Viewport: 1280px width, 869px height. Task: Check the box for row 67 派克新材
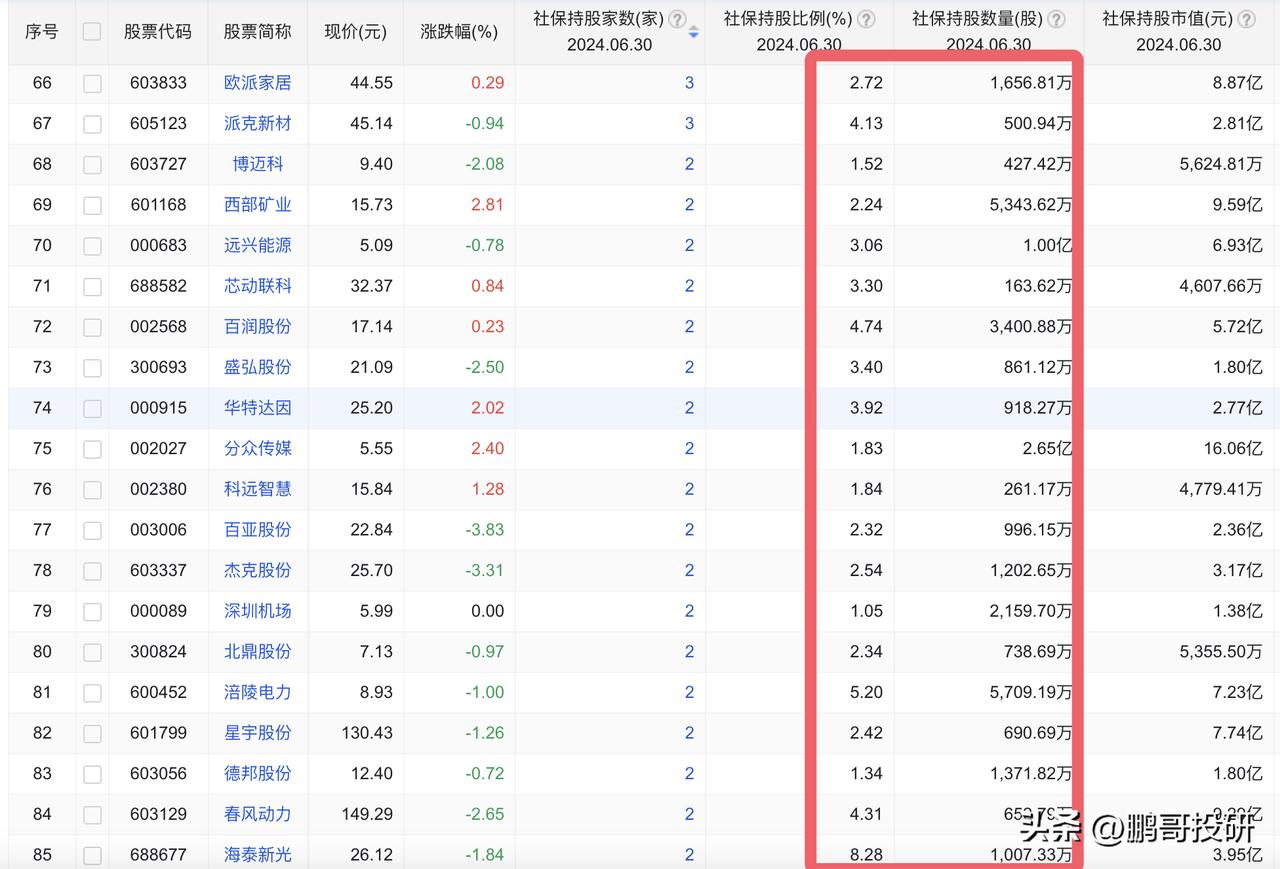point(92,124)
